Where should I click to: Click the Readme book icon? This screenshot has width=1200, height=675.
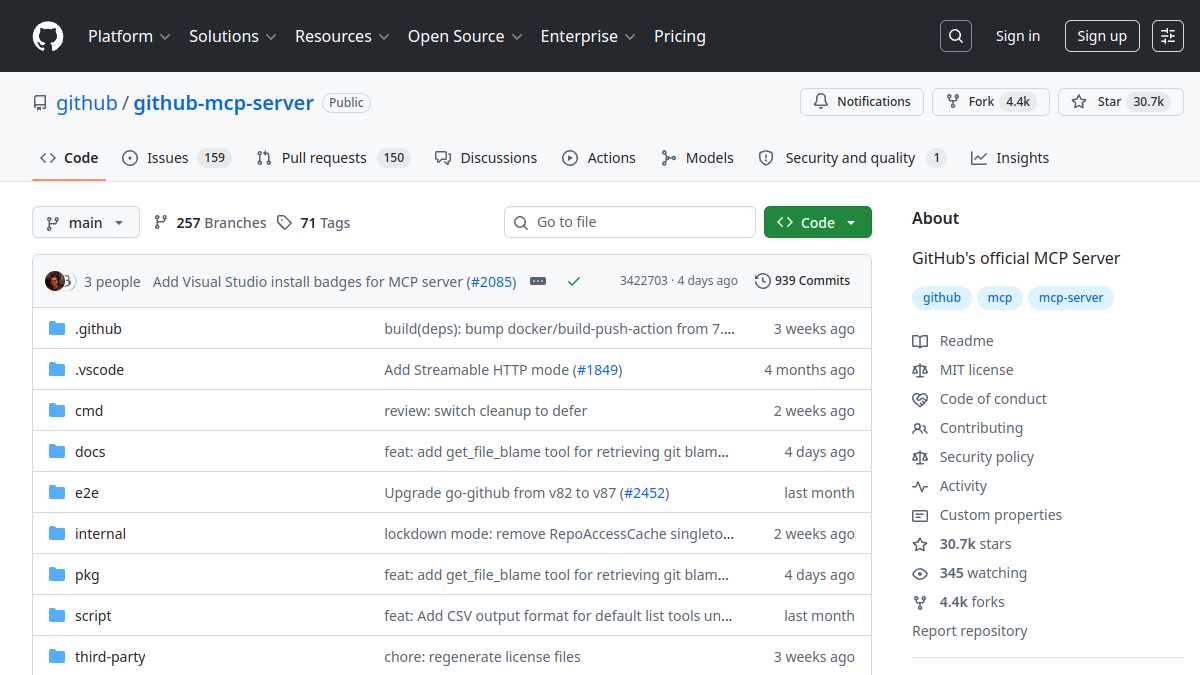[920, 341]
